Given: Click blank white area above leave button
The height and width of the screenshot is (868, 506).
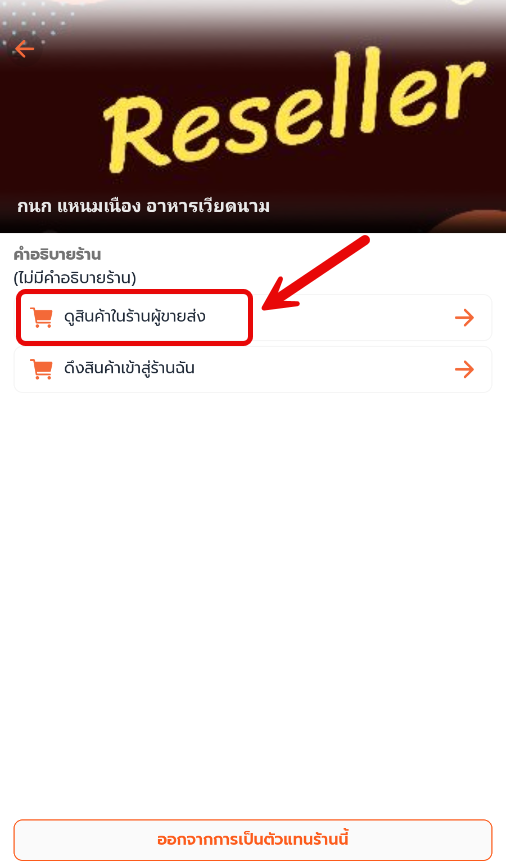Looking at the screenshot, I should click(253, 609).
